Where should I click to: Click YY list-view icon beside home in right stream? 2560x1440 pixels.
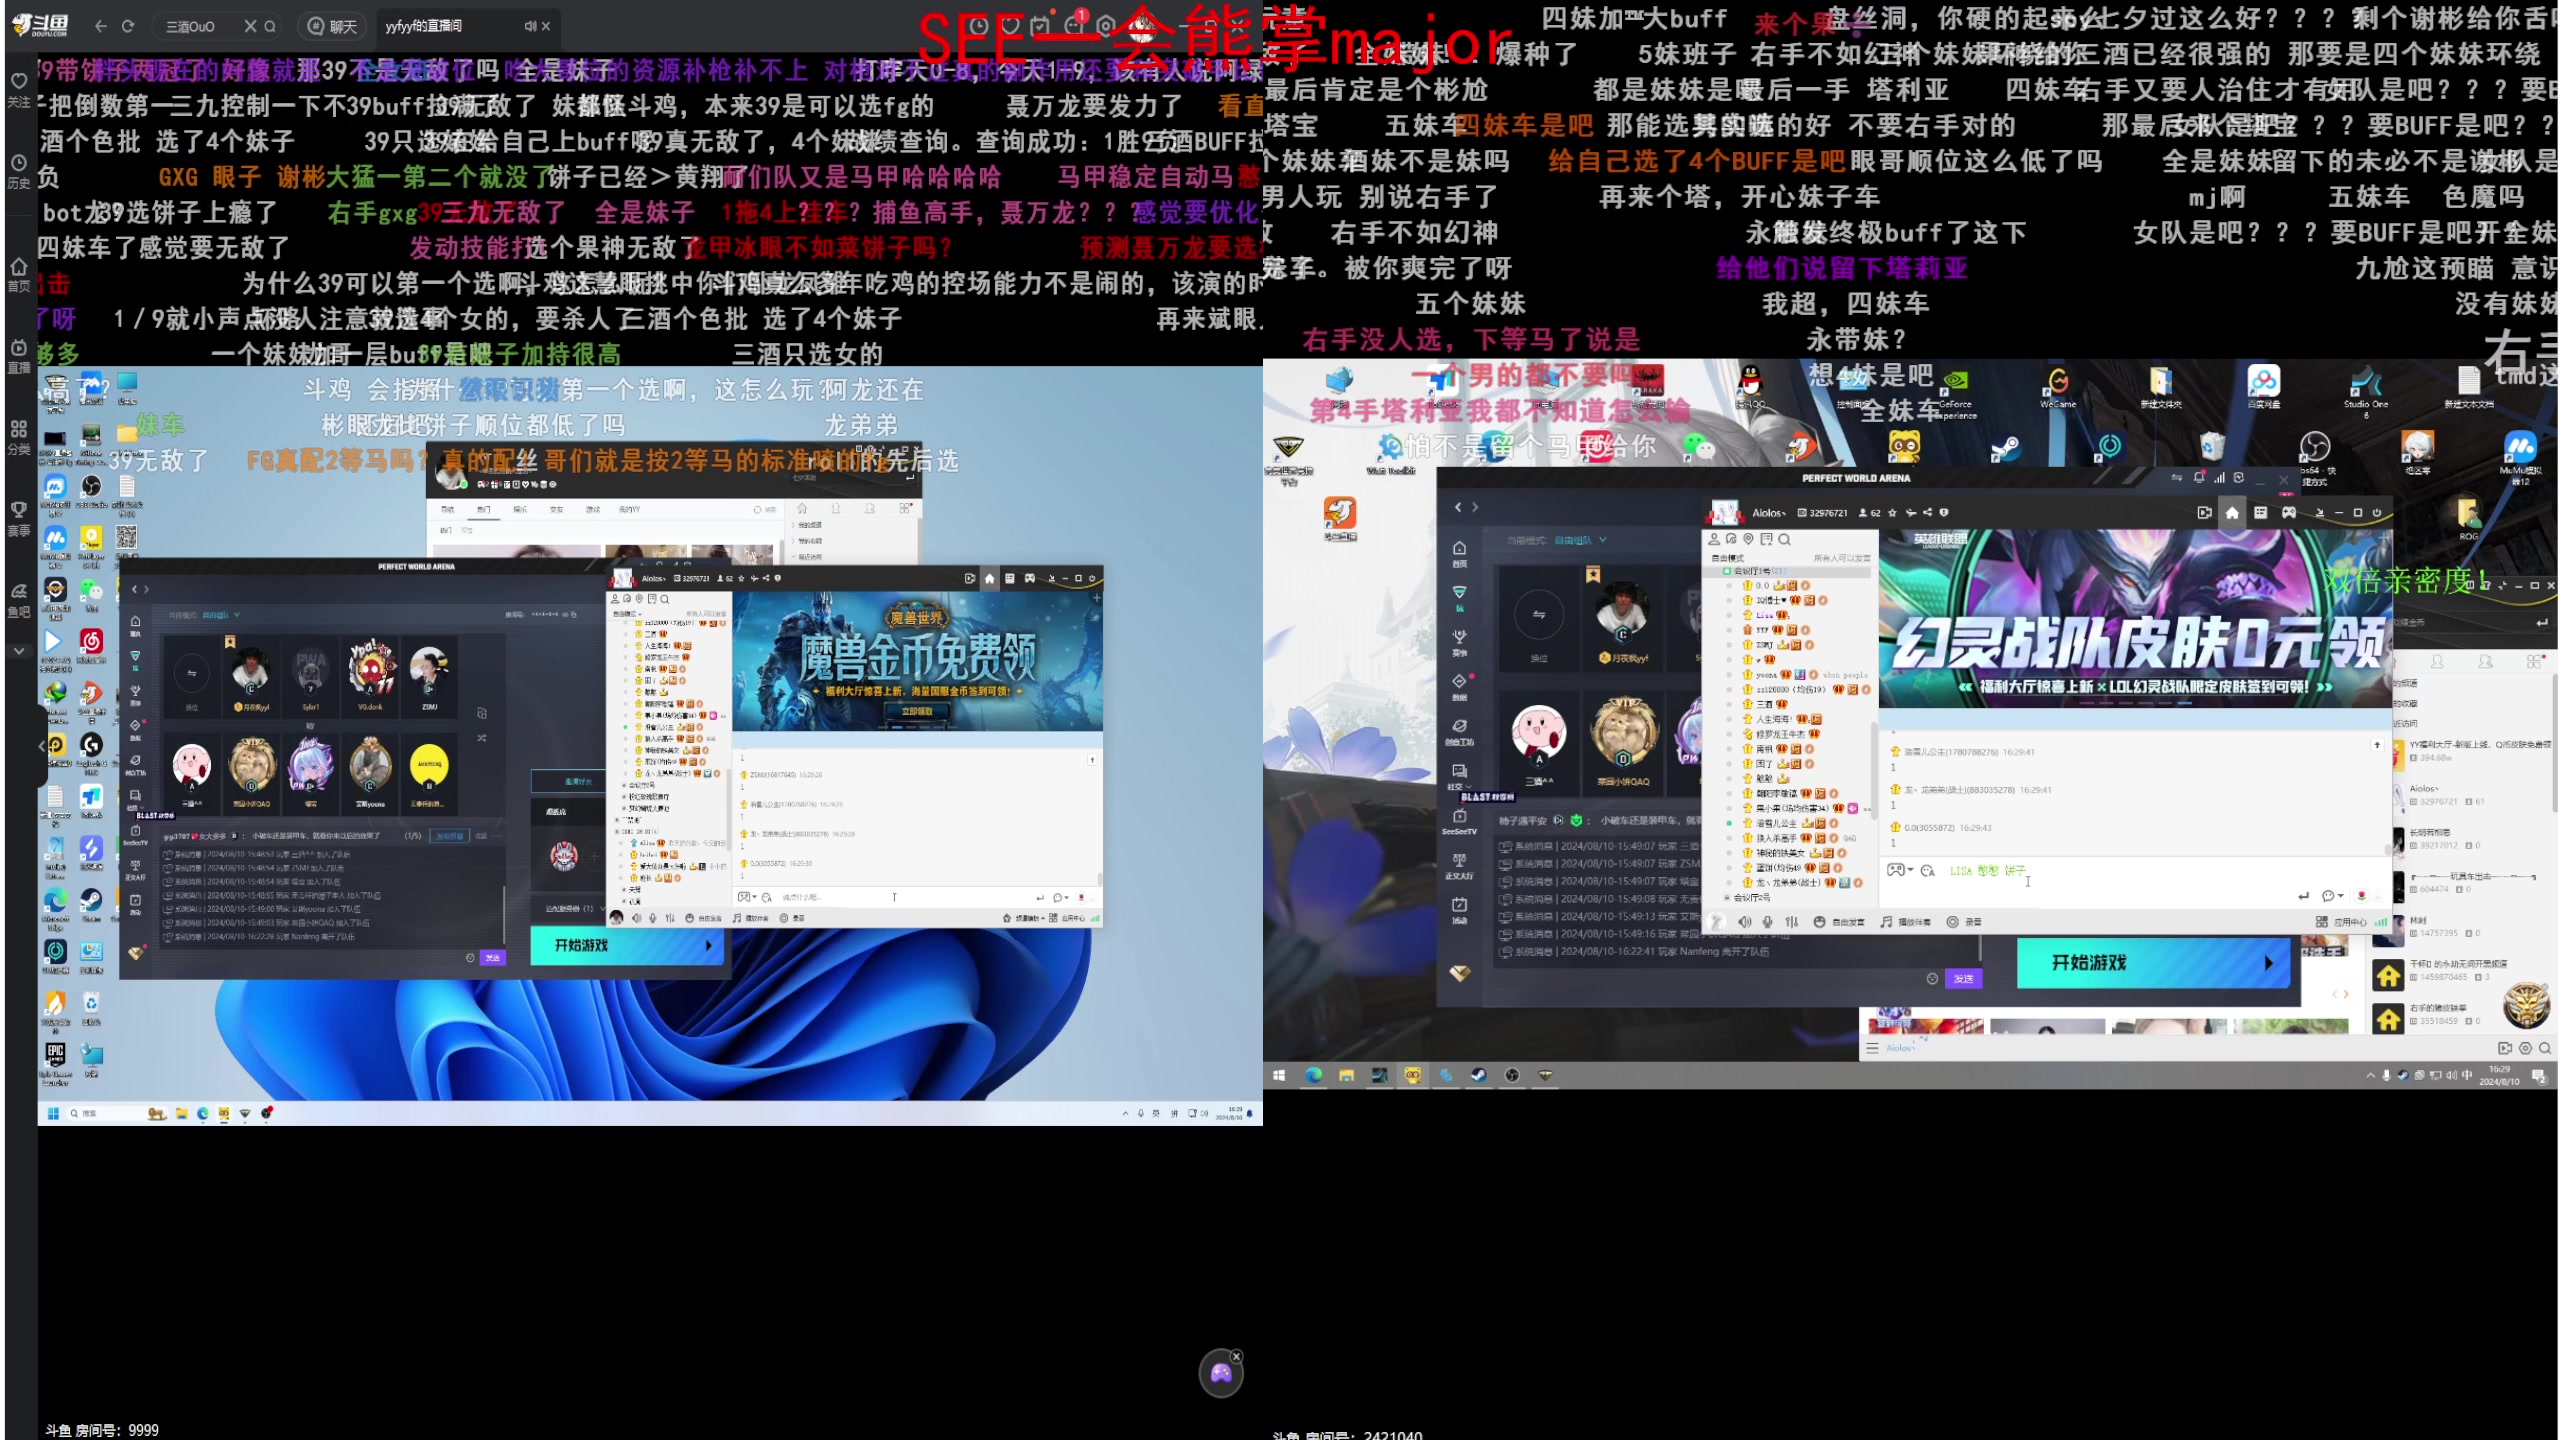(x=2260, y=513)
